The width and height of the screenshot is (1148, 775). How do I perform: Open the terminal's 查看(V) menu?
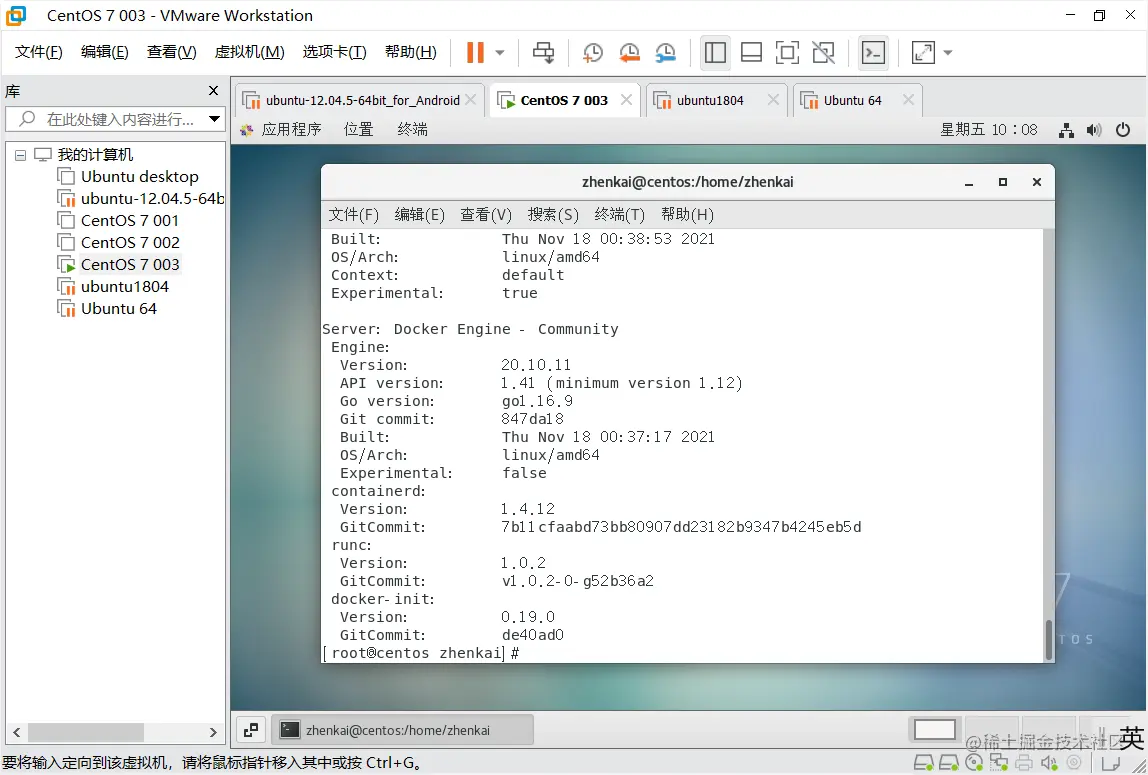485,214
